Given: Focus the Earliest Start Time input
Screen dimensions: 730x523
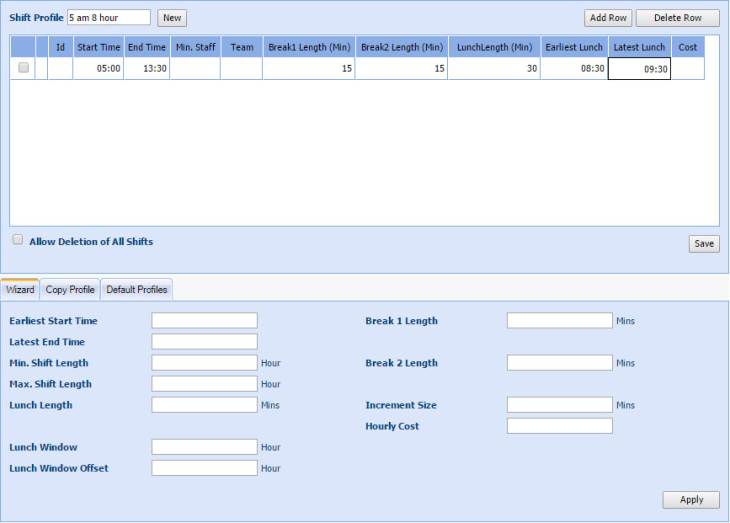Looking at the screenshot, I should 204,321.
